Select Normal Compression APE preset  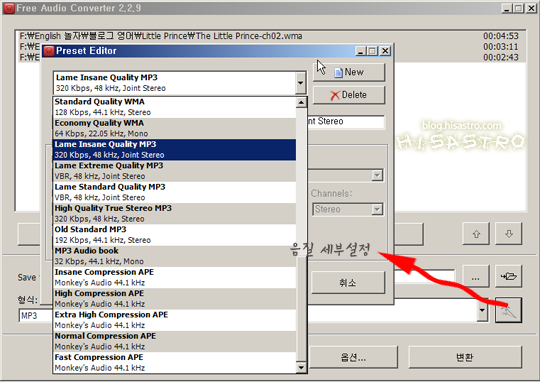175,342
